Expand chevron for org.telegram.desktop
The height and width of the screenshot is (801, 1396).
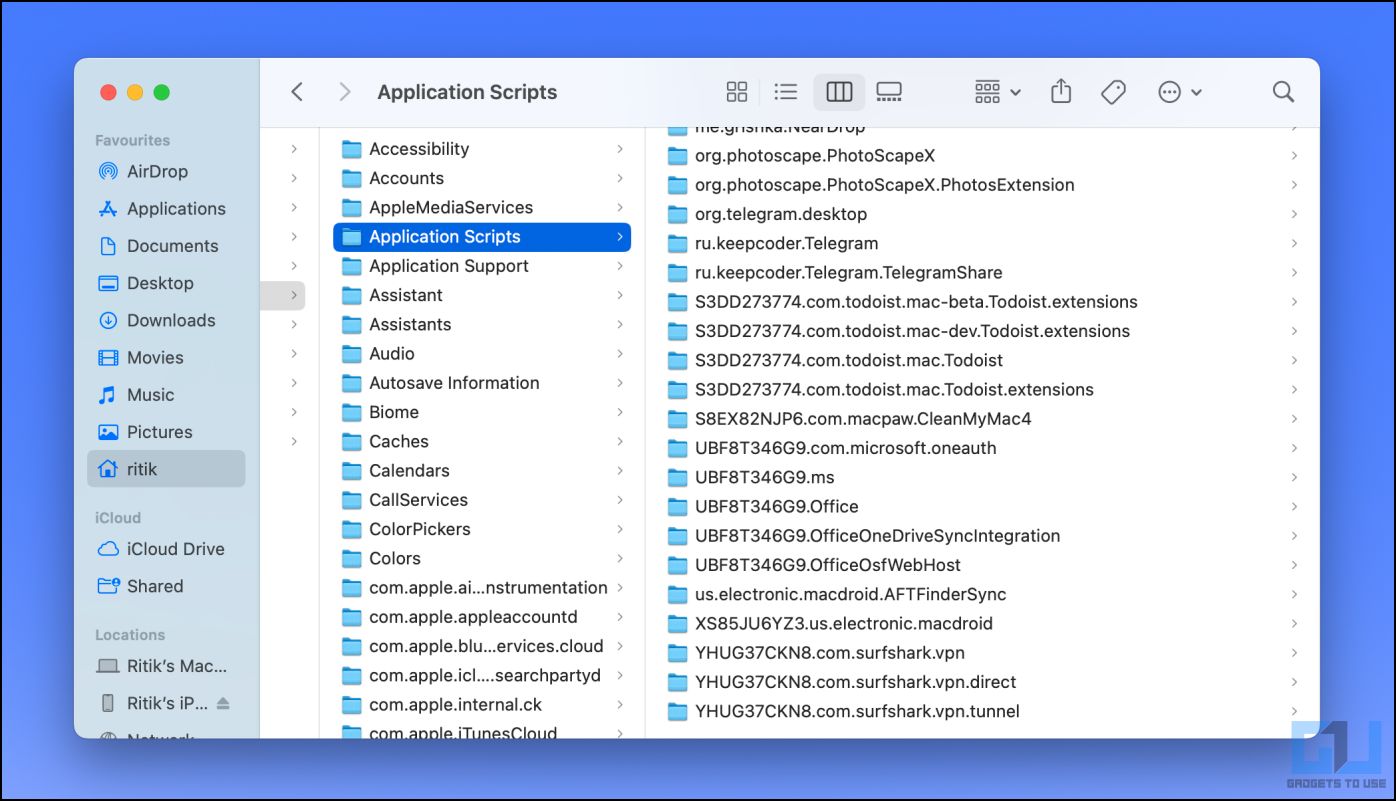[x=1294, y=214]
